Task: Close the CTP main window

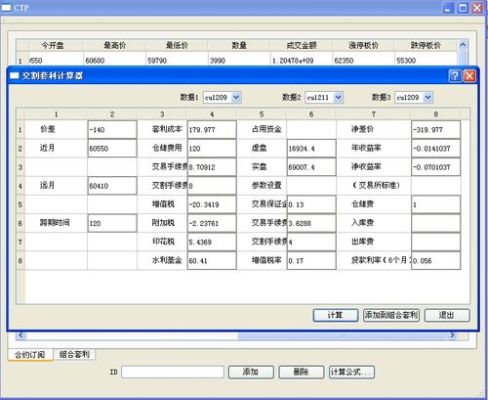Action: (477, 8)
